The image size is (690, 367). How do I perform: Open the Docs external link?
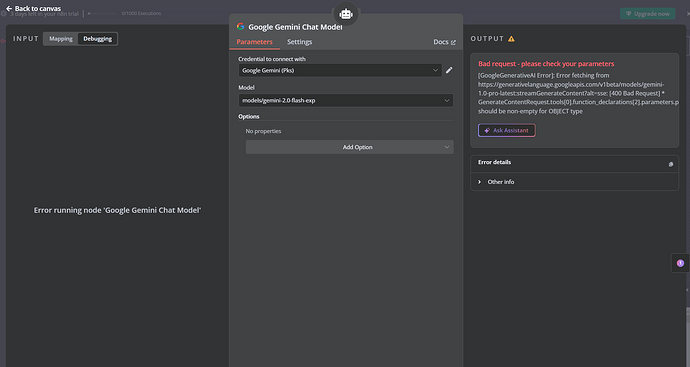[444, 42]
